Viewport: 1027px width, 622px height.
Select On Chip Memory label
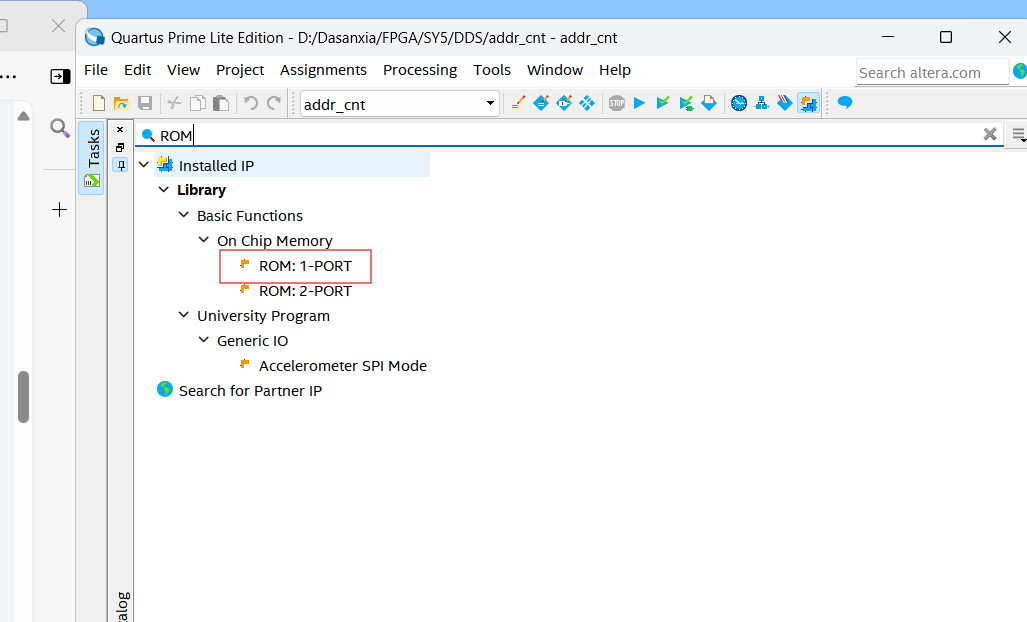[274, 240]
